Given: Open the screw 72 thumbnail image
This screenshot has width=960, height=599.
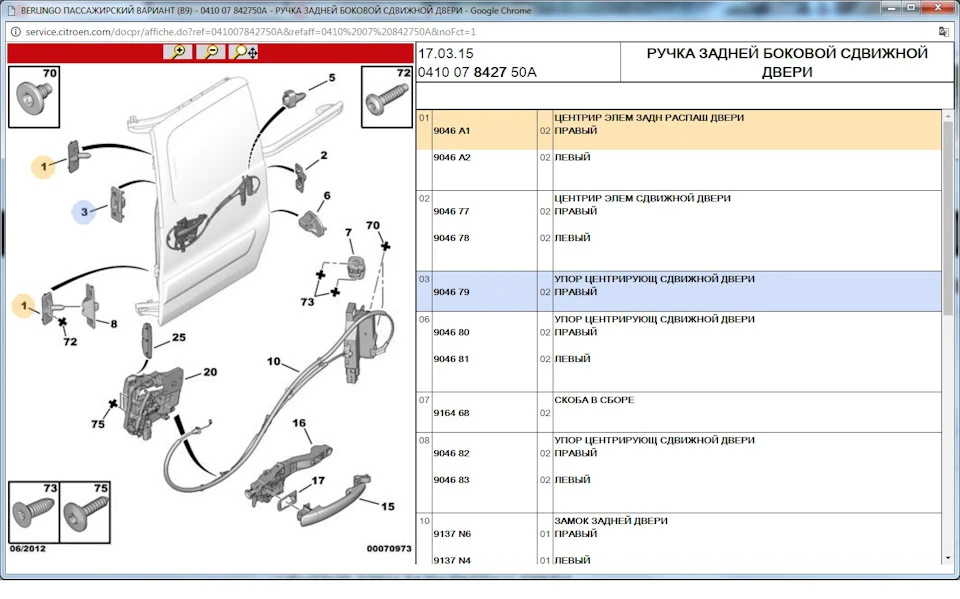Looking at the screenshot, I should pos(386,97).
